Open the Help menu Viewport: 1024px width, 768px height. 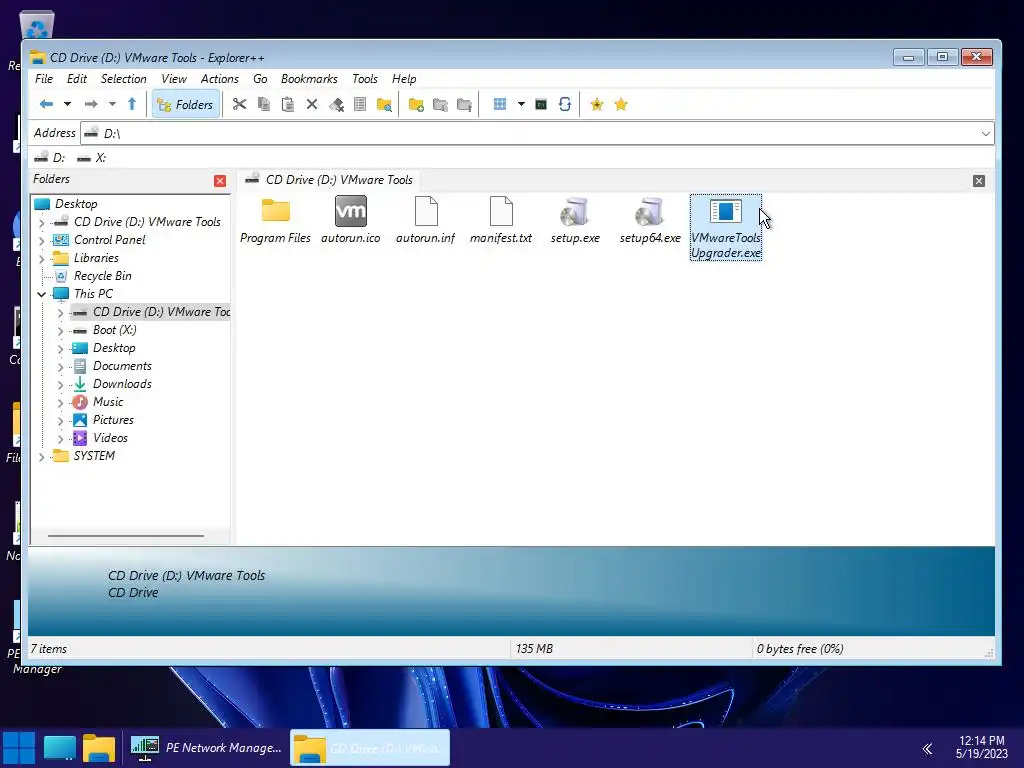click(x=404, y=79)
